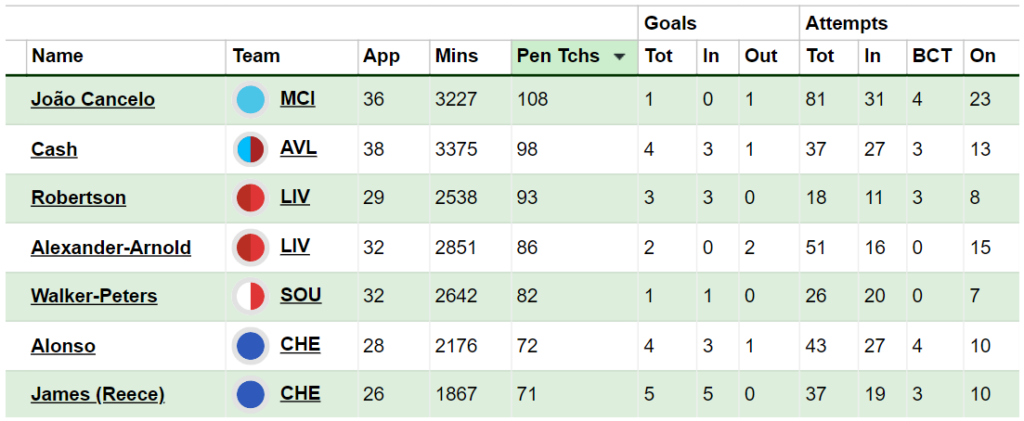Sort table by App column header
The height and width of the screenshot is (421, 1024).
click(381, 57)
